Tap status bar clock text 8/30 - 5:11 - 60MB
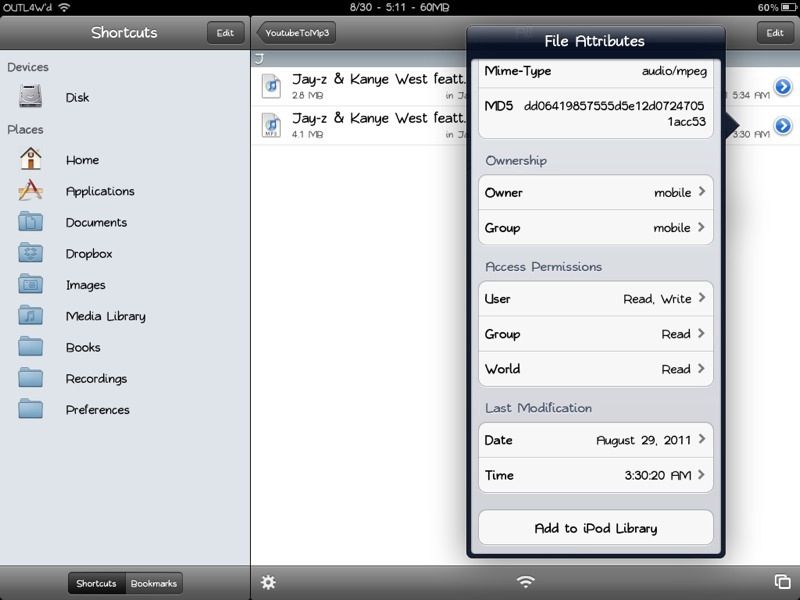The width and height of the screenshot is (800, 600). coord(399,7)
